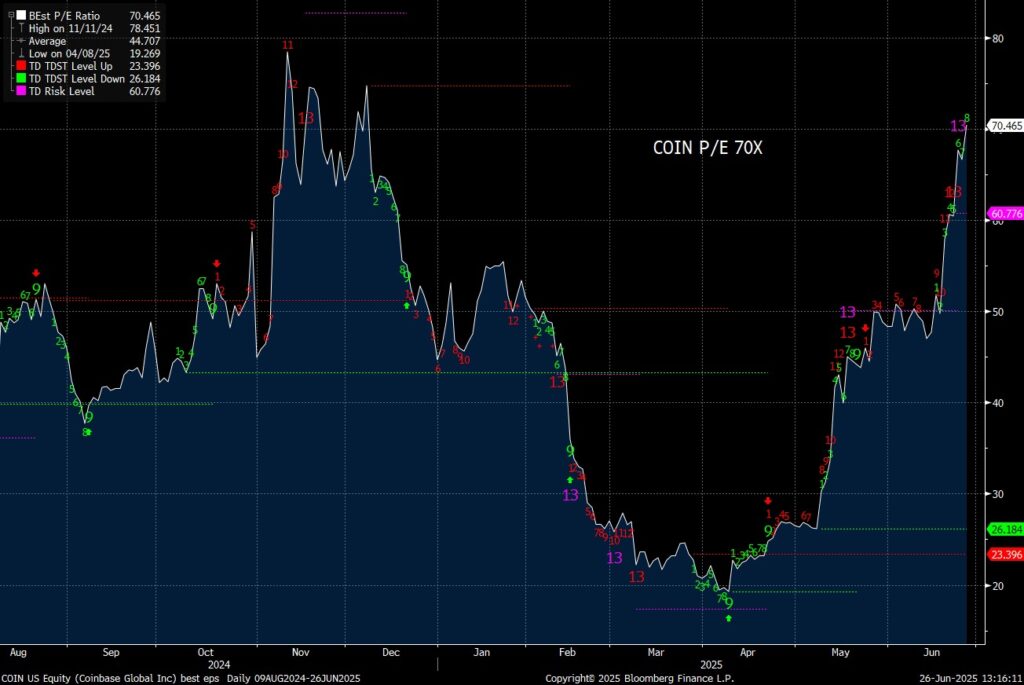Click the Oct label on the time axis
Screen dimensions: 1024x685
(x=206, y=652)
